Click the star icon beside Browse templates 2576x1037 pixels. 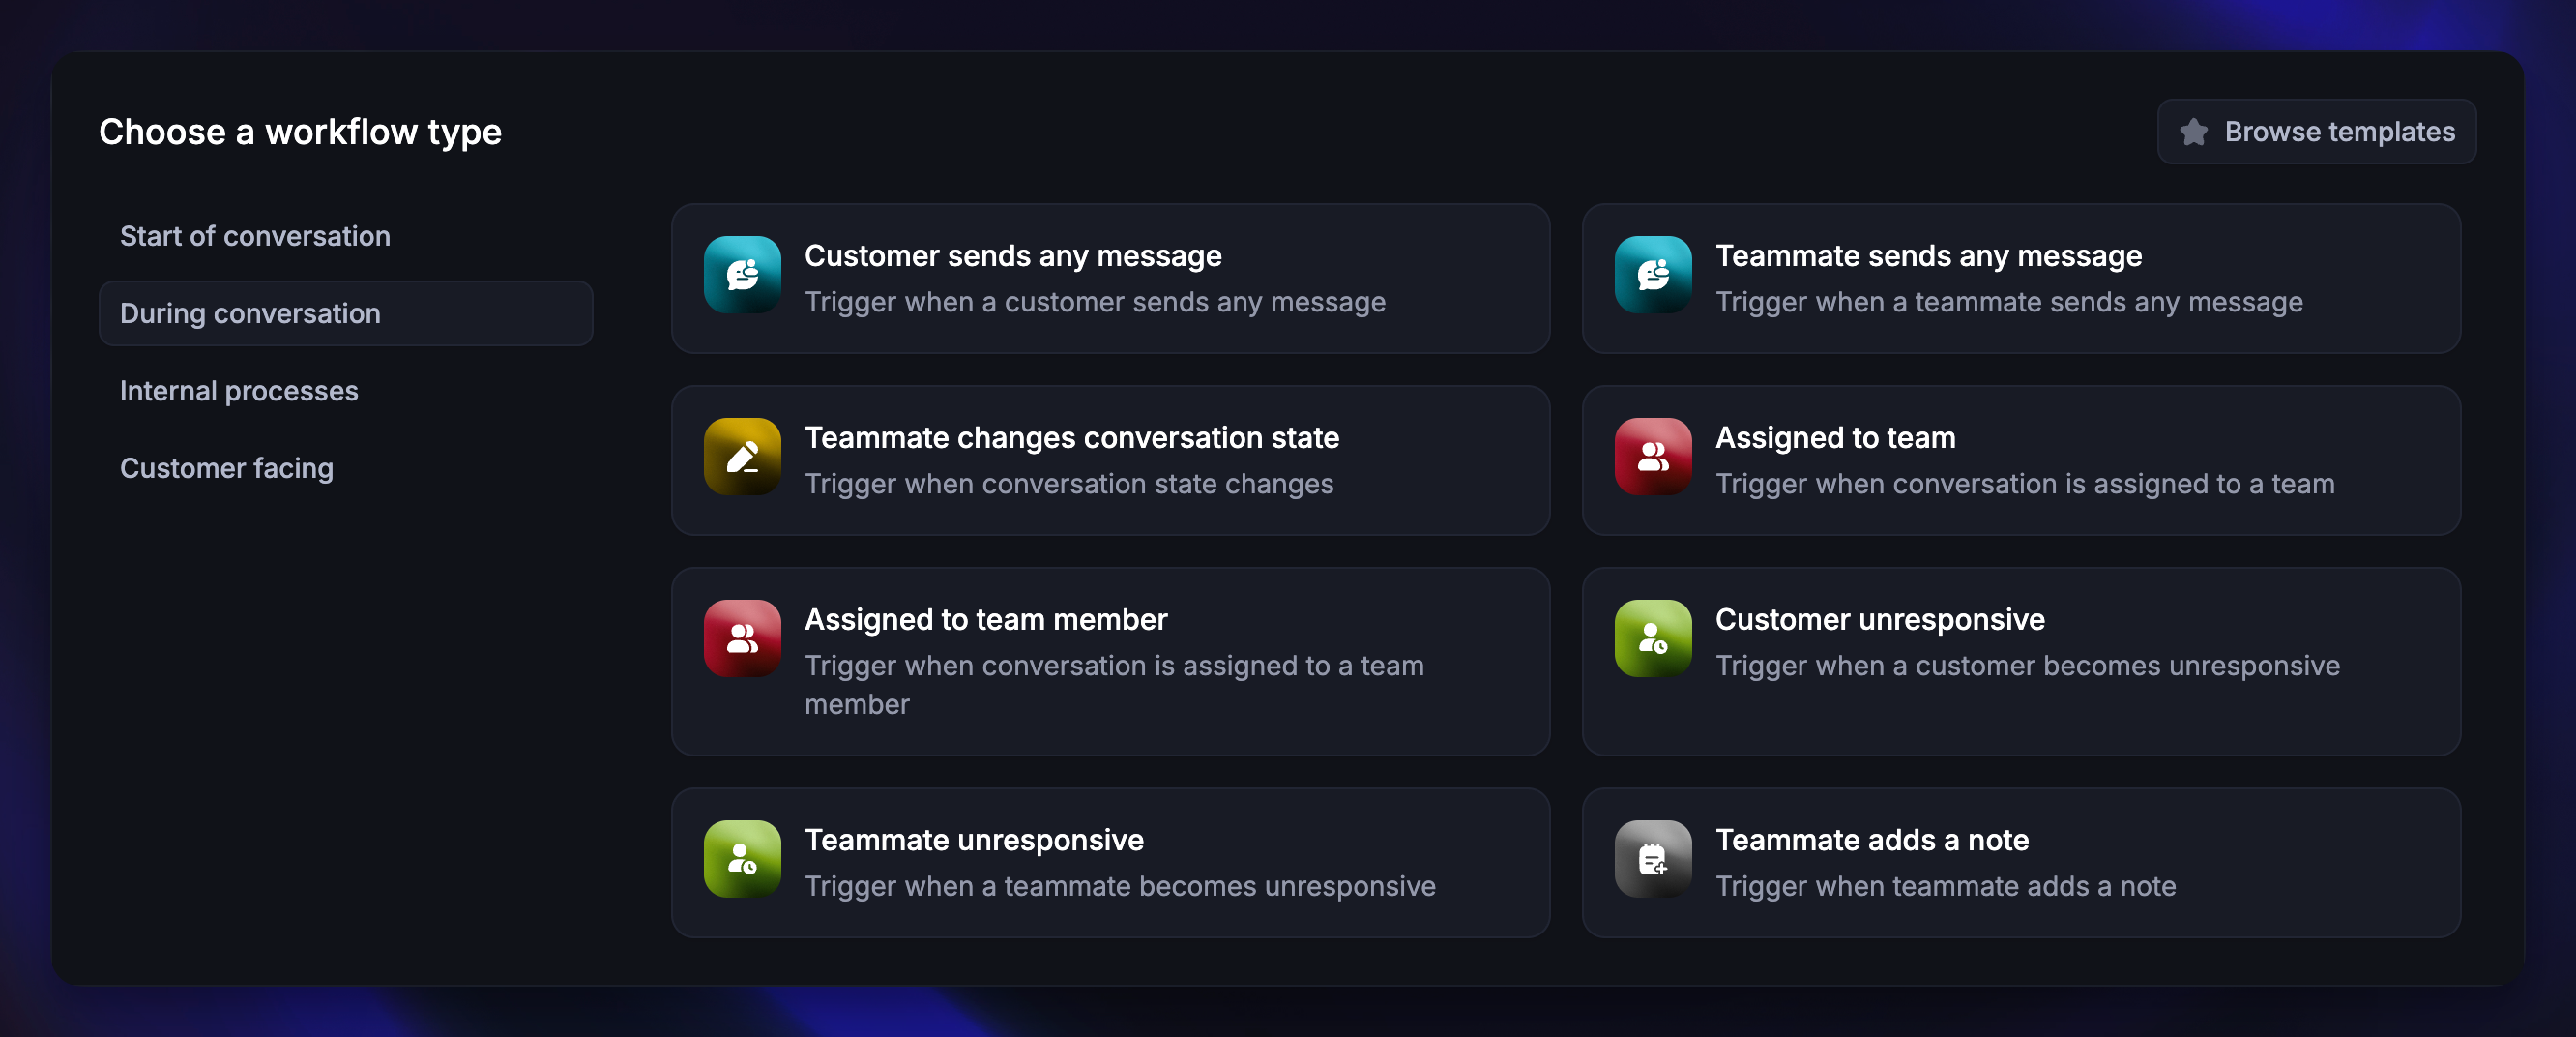[2193, 132]
